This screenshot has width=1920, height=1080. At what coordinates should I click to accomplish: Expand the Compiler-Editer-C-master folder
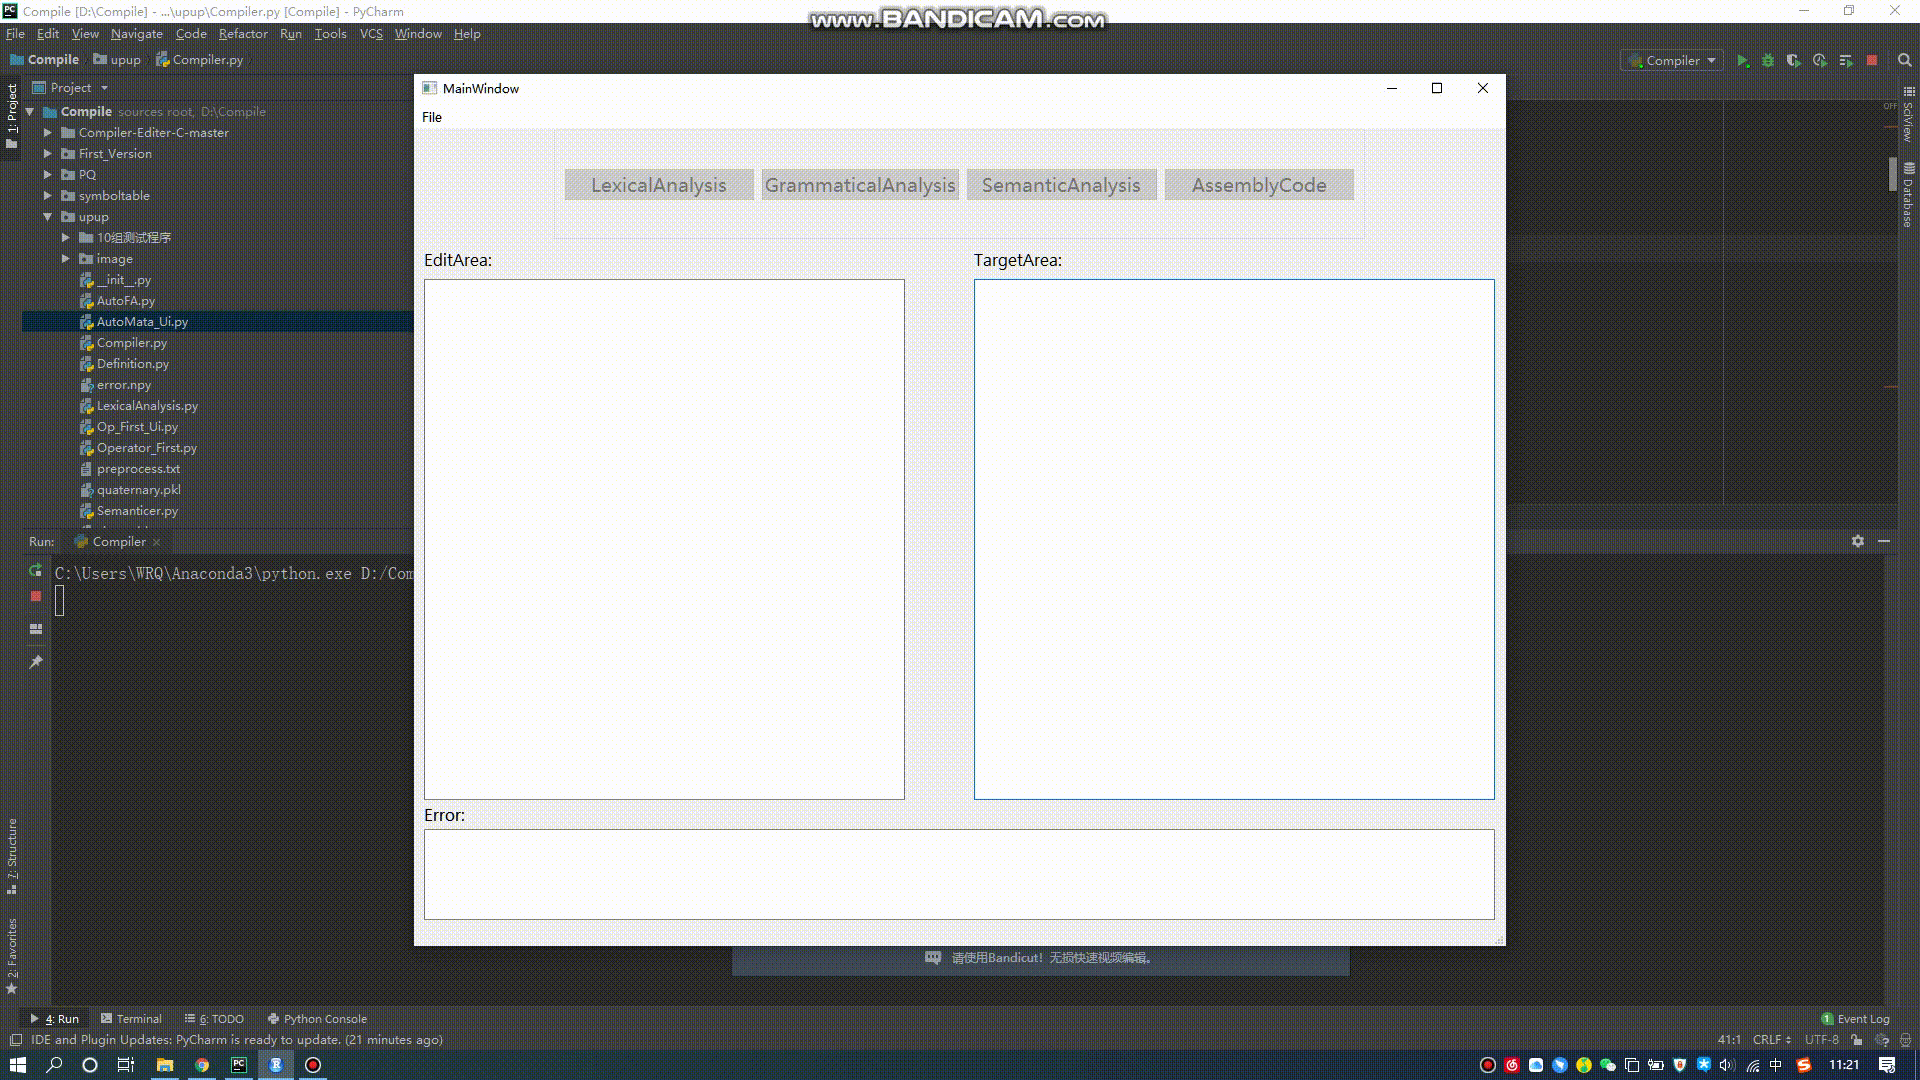tap(47, 133)
